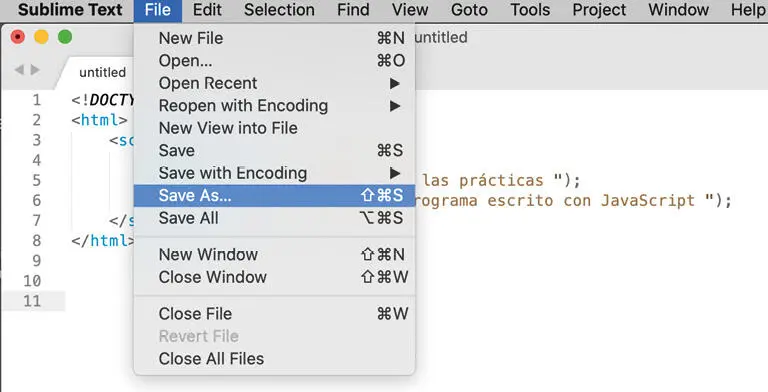The image size is (768, 392).
Task: Open the Edit menu in menu bar
Action: click(x=207, y=10)
